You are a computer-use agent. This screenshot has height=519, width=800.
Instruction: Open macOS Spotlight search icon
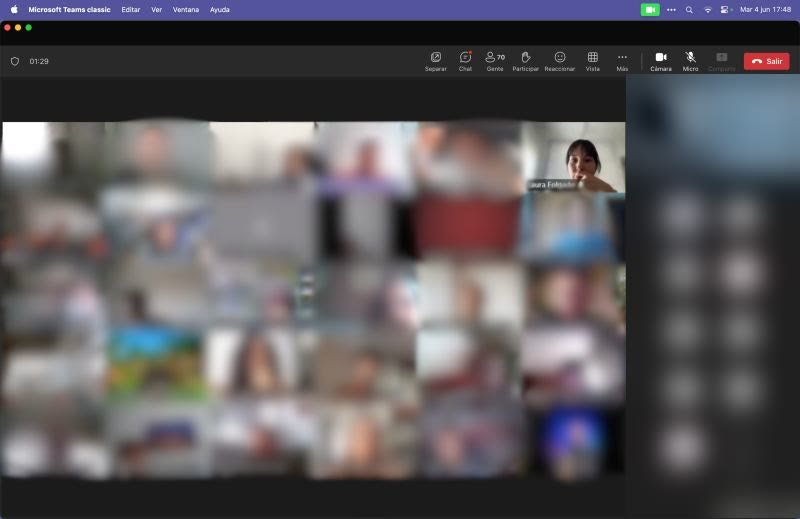coord(689,10)
